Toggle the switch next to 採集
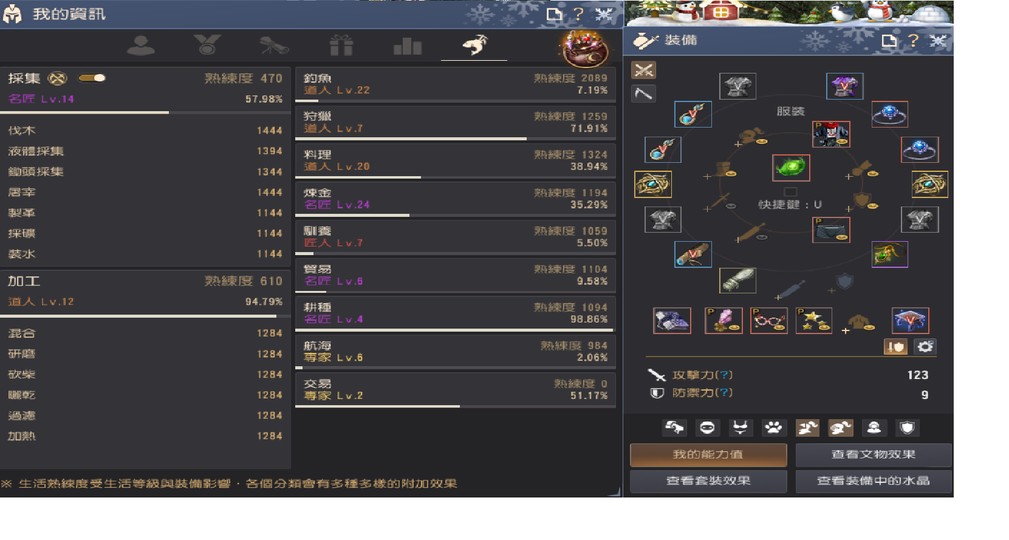The width and height of the screenshot is (1009, 540). (x=92, y=79)
